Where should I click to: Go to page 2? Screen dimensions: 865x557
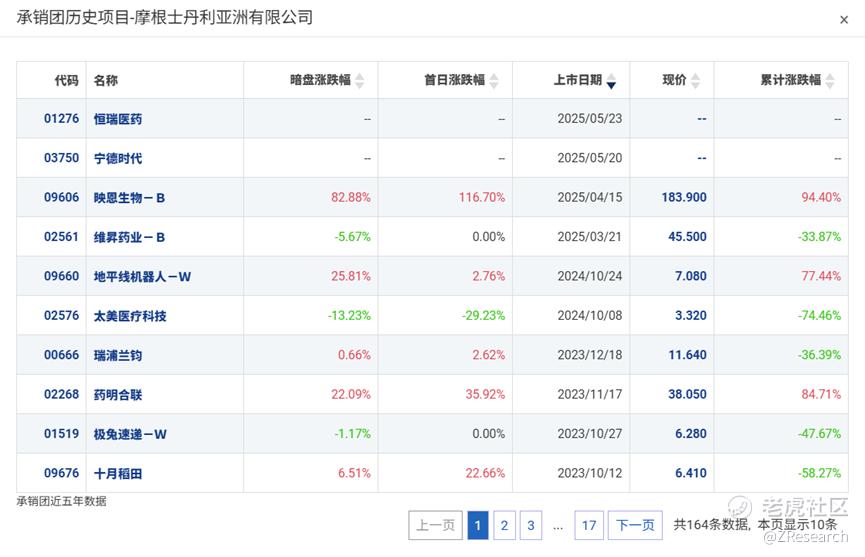504,525
